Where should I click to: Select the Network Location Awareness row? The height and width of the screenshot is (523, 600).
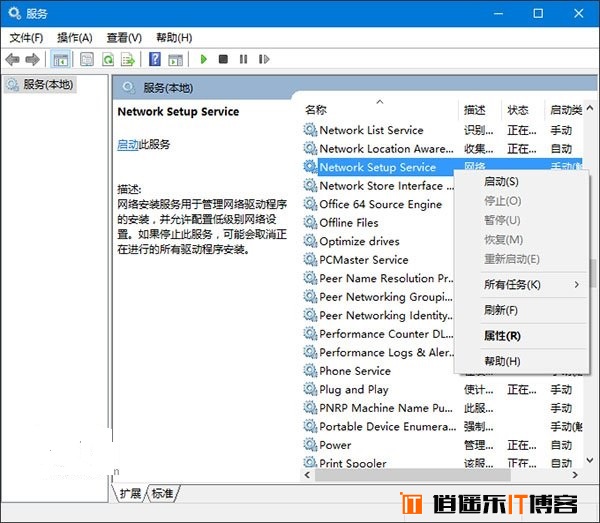coord(443,148)
